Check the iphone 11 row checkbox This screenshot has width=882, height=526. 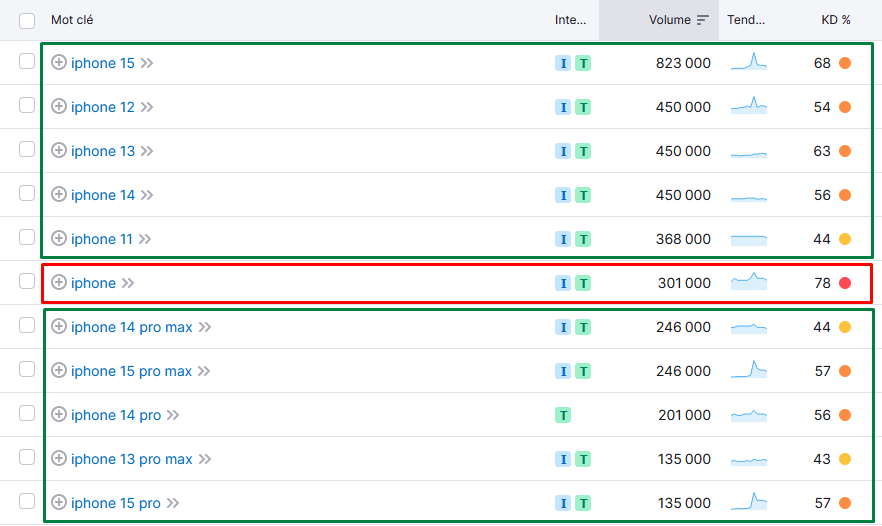[x=27, y=237]
